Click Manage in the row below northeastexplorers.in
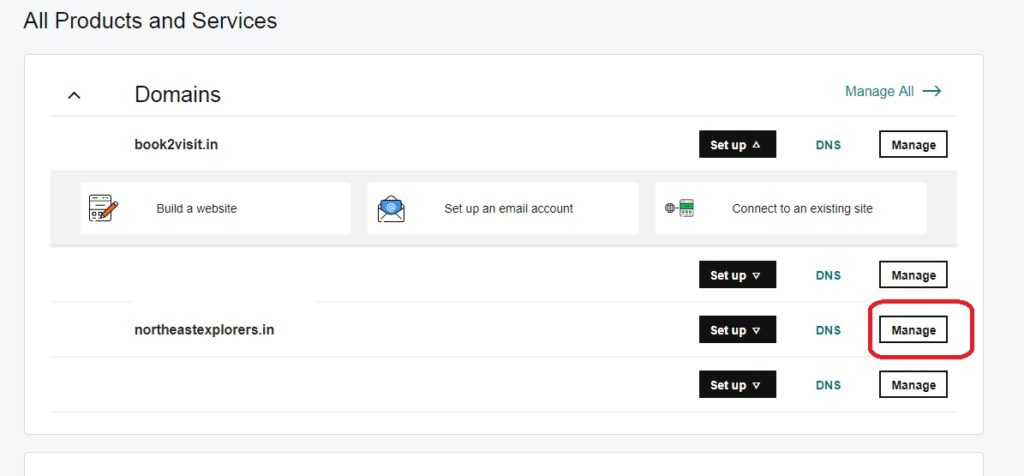 tap(913, 385)
